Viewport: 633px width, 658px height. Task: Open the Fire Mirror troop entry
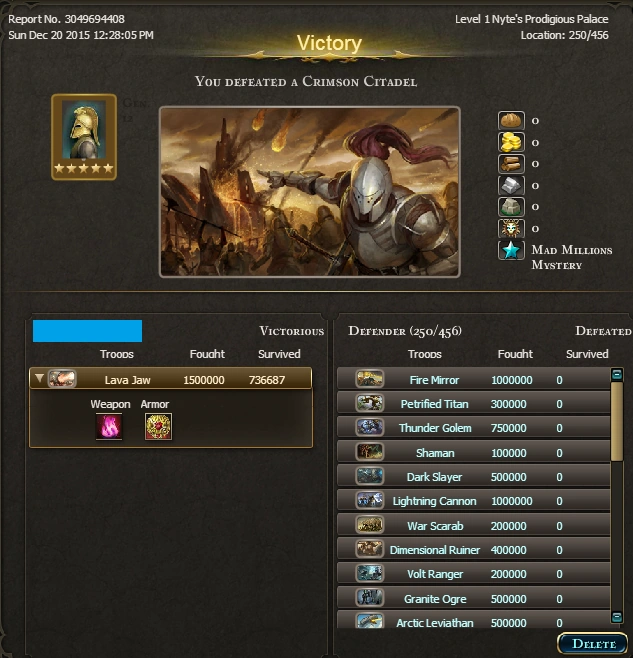(473, 380)
